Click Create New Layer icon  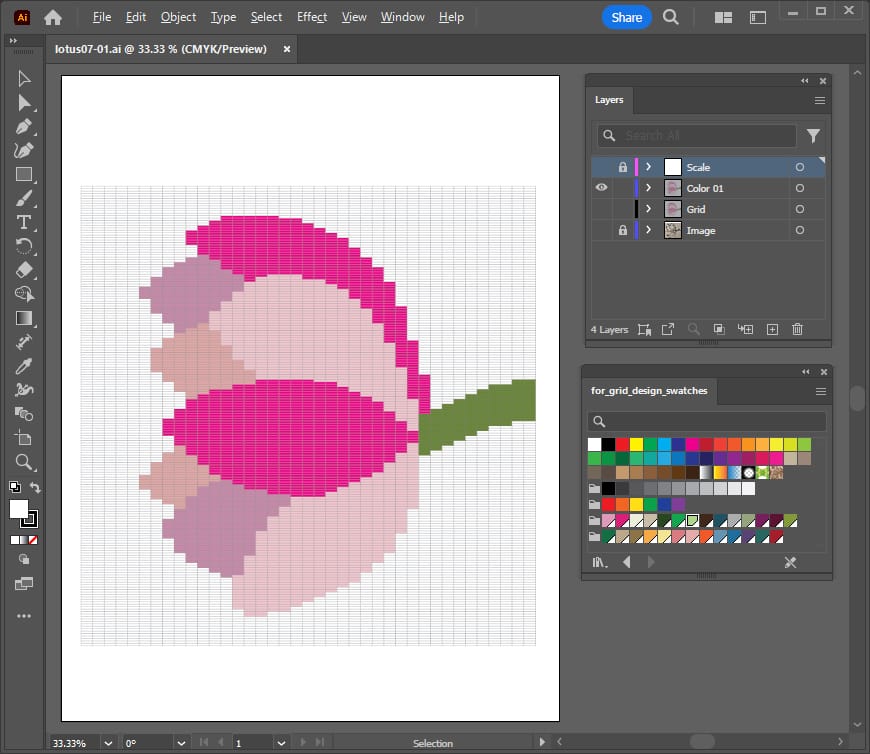(771, 329)
